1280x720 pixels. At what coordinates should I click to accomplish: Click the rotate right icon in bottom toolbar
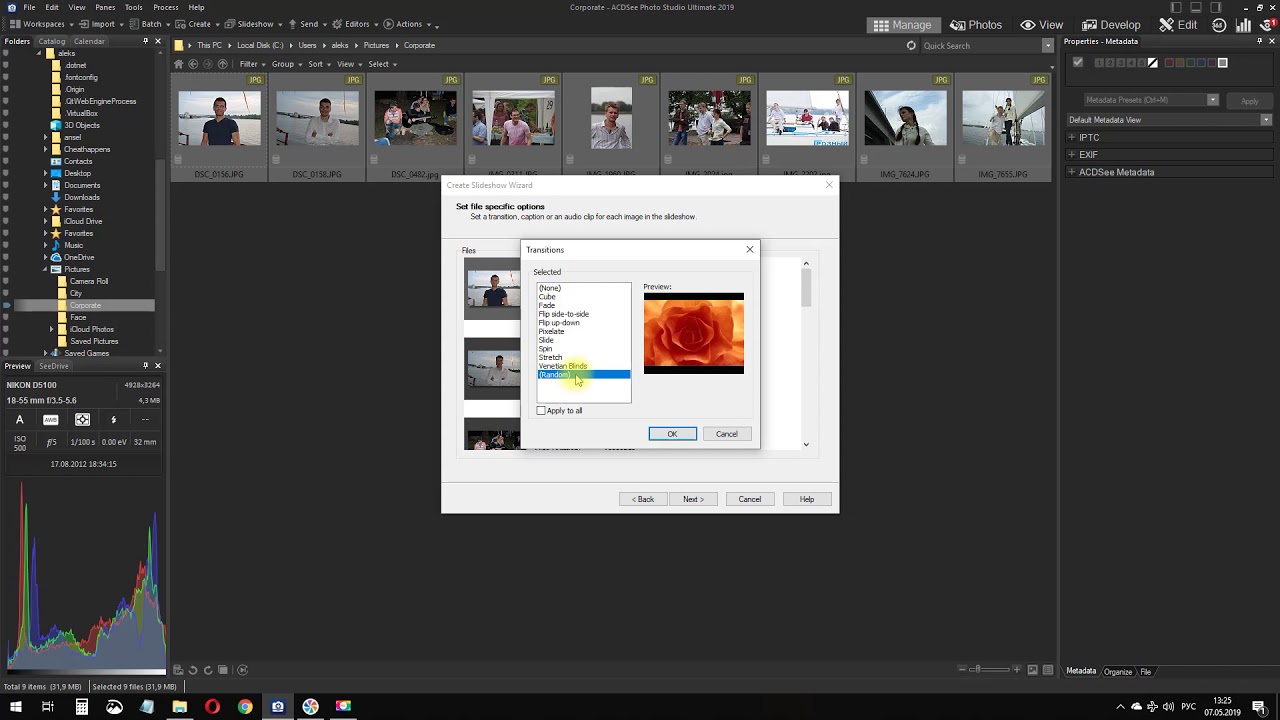[x=208, y=670]
